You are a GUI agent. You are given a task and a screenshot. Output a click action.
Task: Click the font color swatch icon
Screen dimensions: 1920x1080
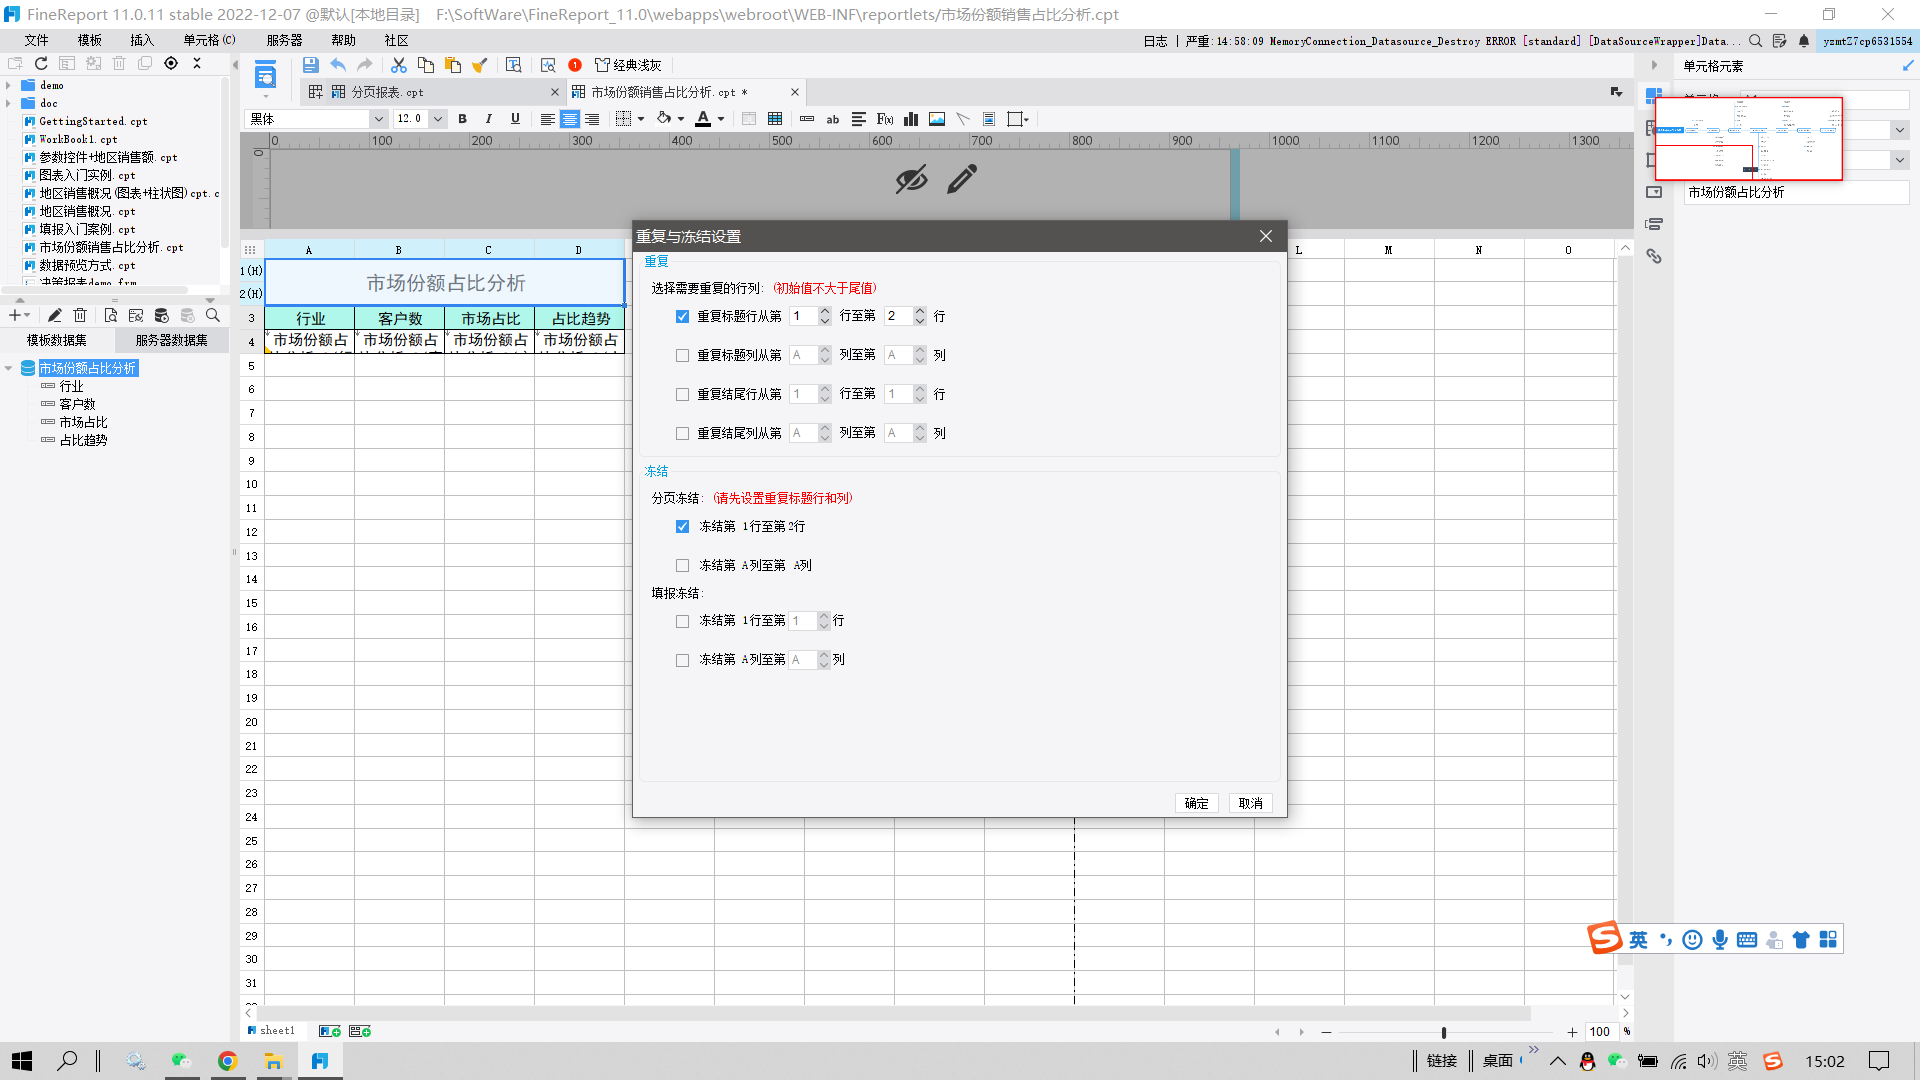(x=703, y=119)
